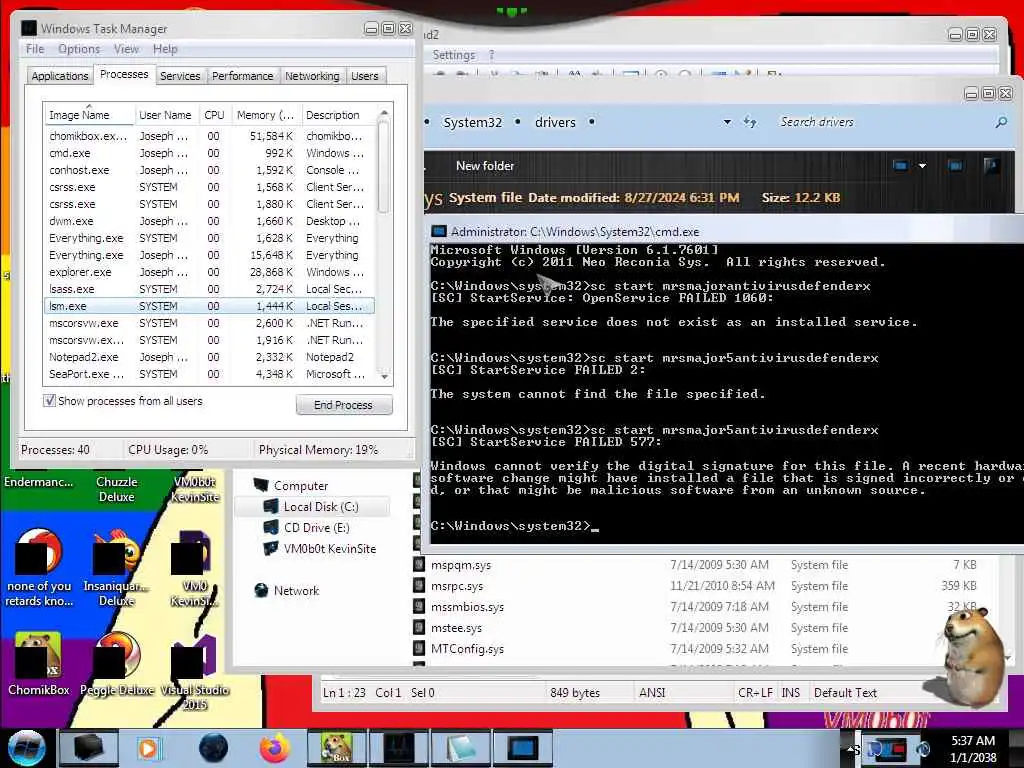Screen dimensions: 1024x768
Task: Switch to the Applications tab in Task Manager
Action: click(x=59, y=76)
